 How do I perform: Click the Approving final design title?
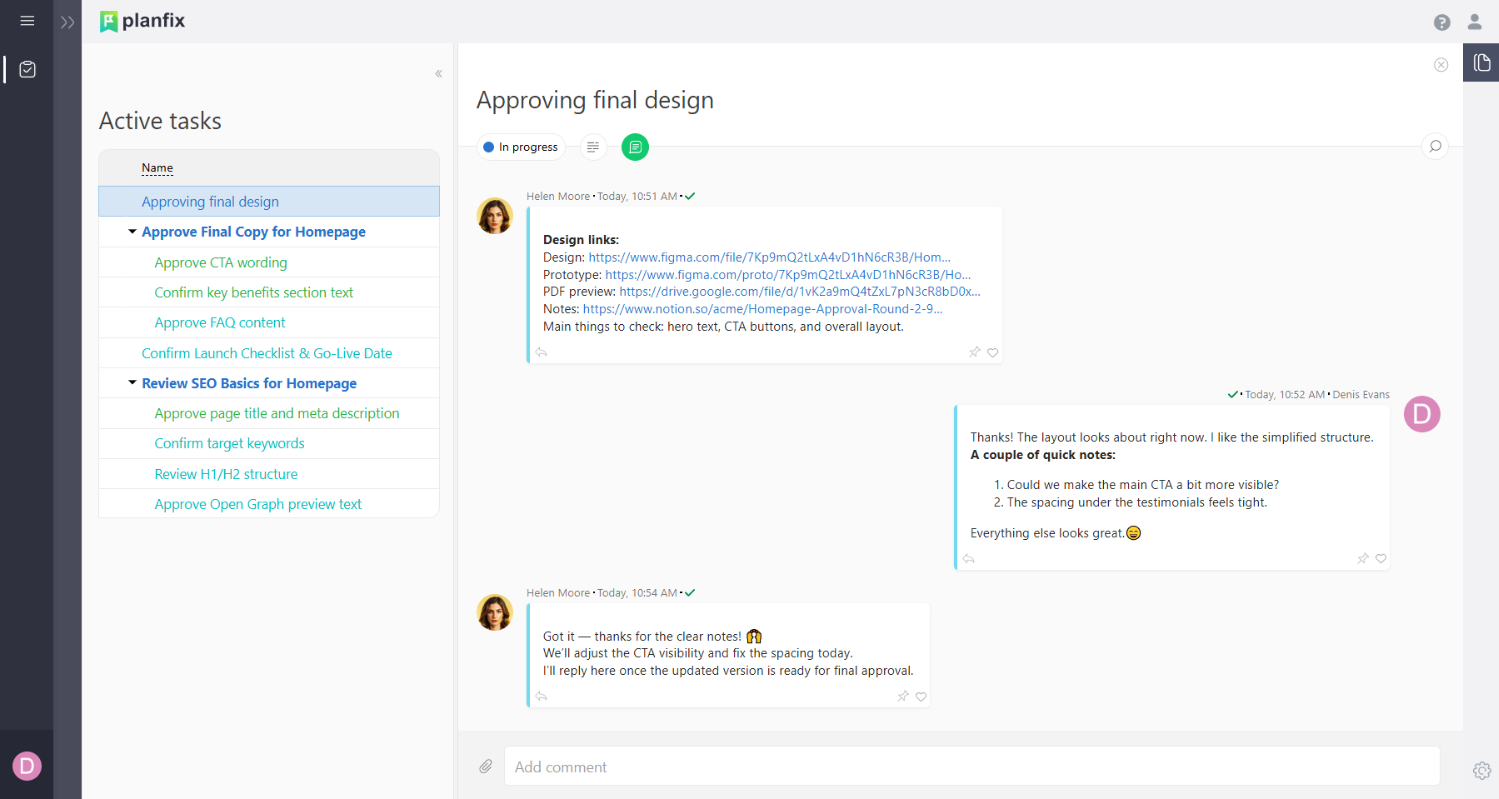tap(595, 100)
